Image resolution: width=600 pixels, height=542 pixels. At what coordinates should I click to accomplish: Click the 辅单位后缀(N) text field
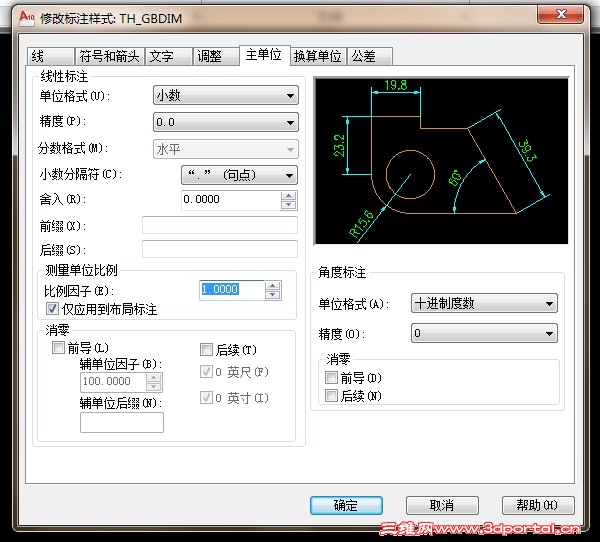122,422
